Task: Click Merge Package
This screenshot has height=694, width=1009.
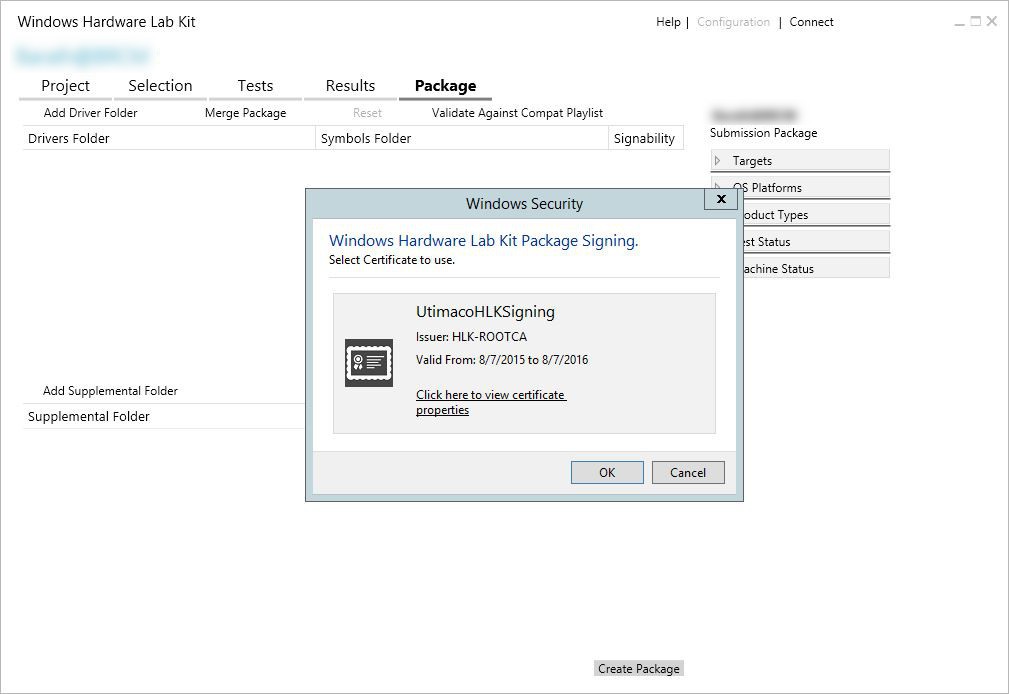Action: [245, 113]
